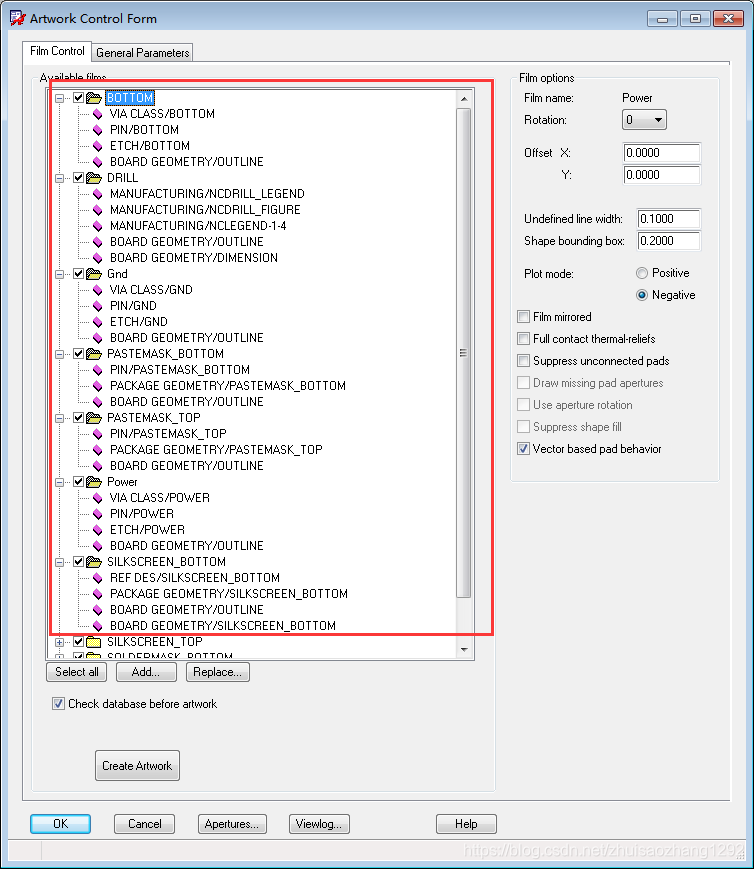754x869 pixels.
Task: Select Positive plot mode
Action: (x=641, y=273)
